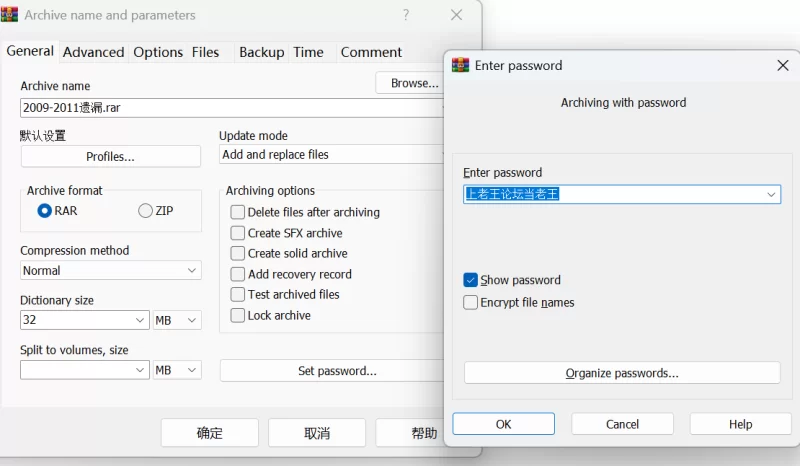Choose the RAR archive format

pos(45,211)
